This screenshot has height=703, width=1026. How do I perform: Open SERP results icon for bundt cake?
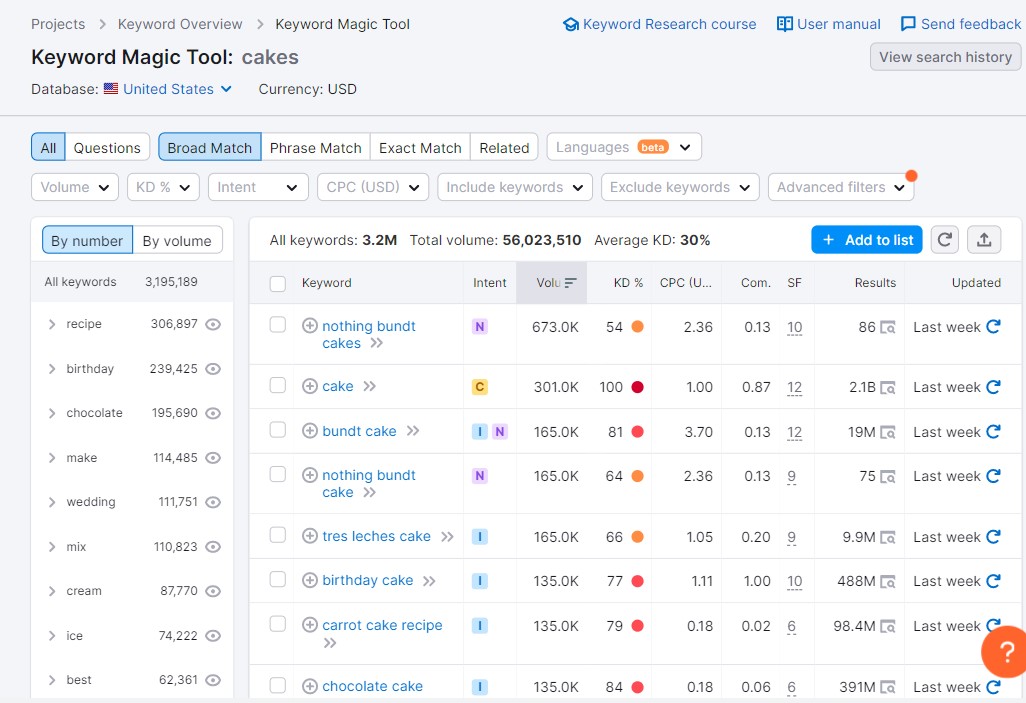click(x=887, y=432)
